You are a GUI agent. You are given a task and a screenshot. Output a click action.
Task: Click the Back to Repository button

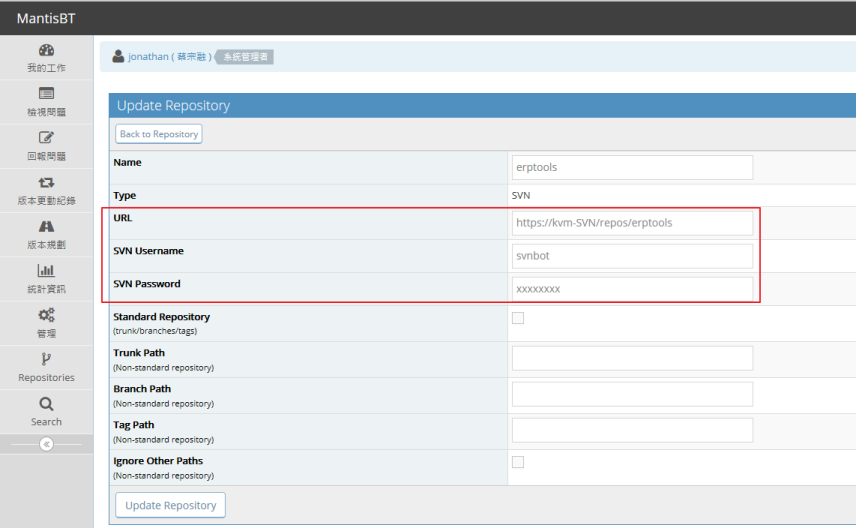click(159, 134)
